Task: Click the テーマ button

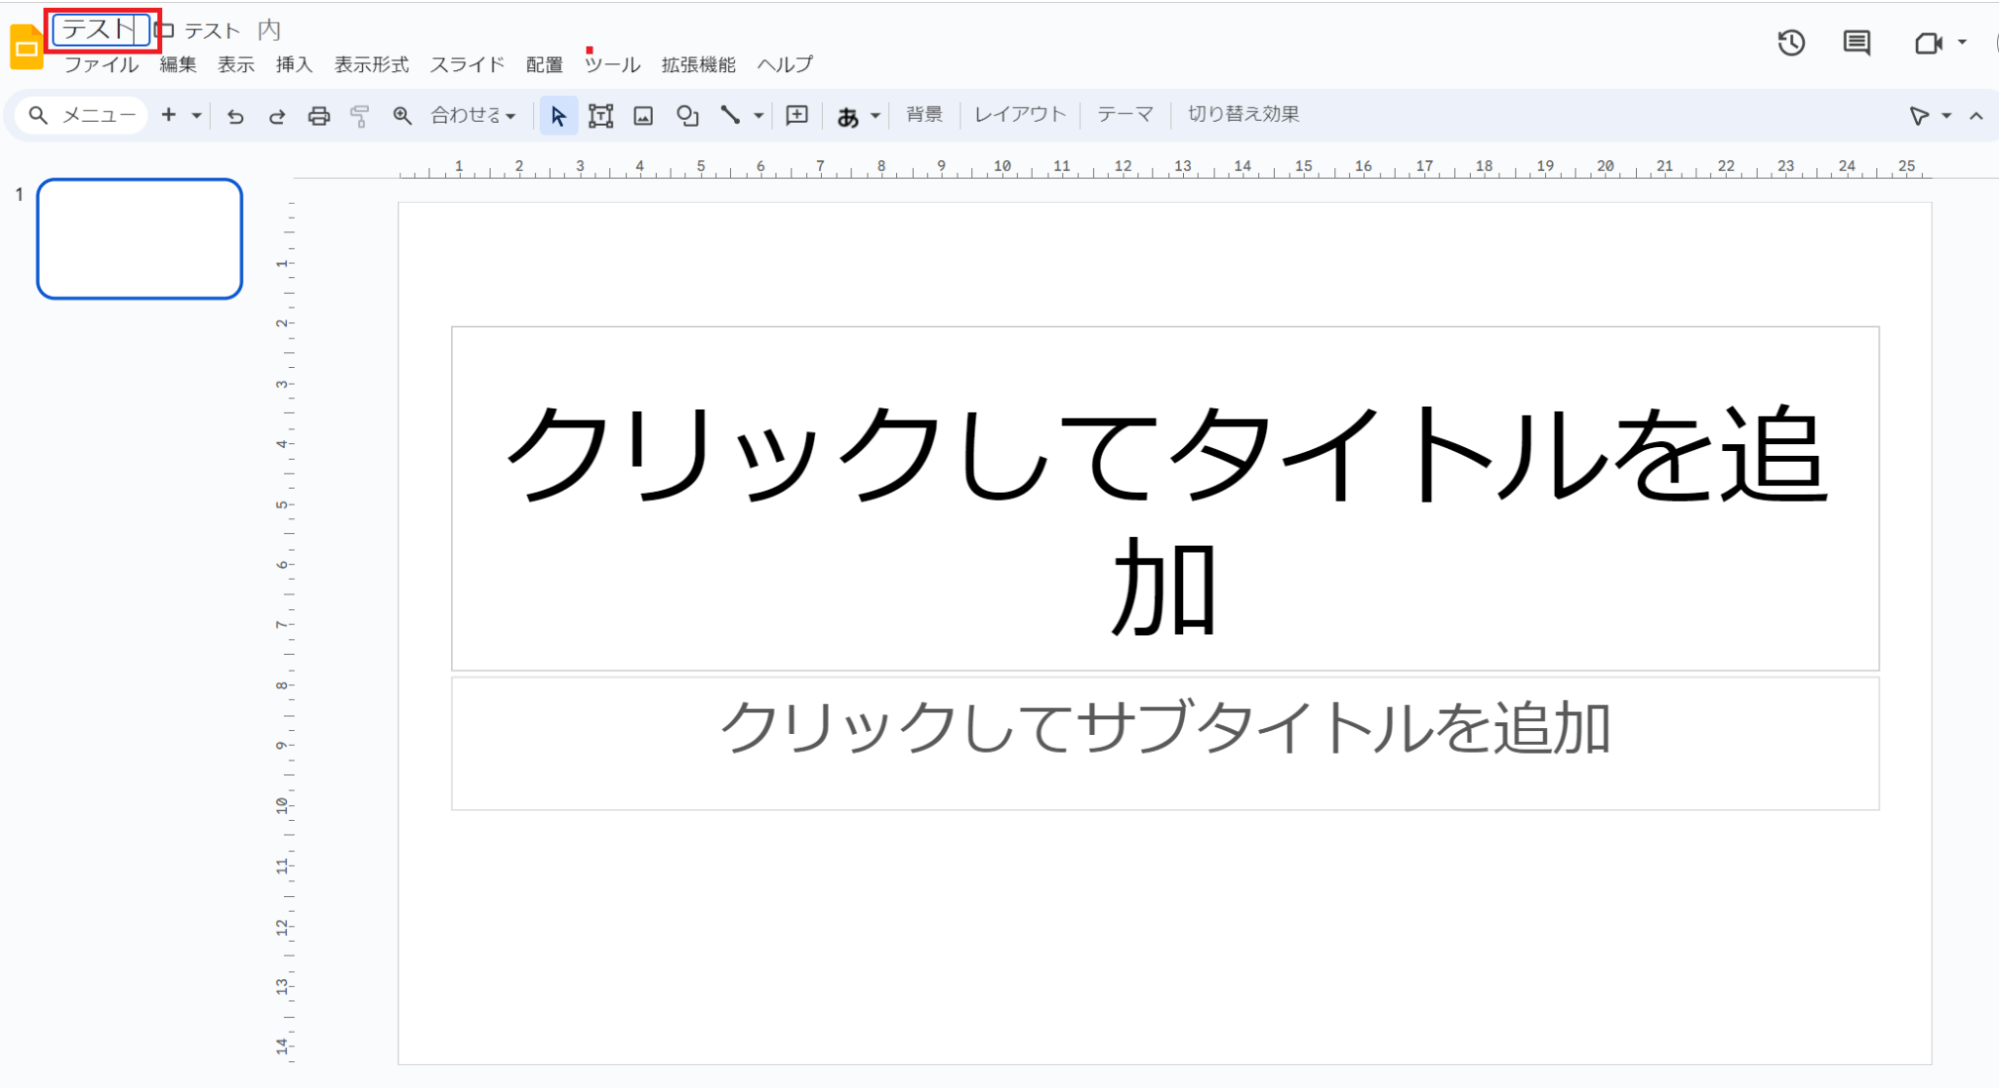Action: tap(1125, 115)
